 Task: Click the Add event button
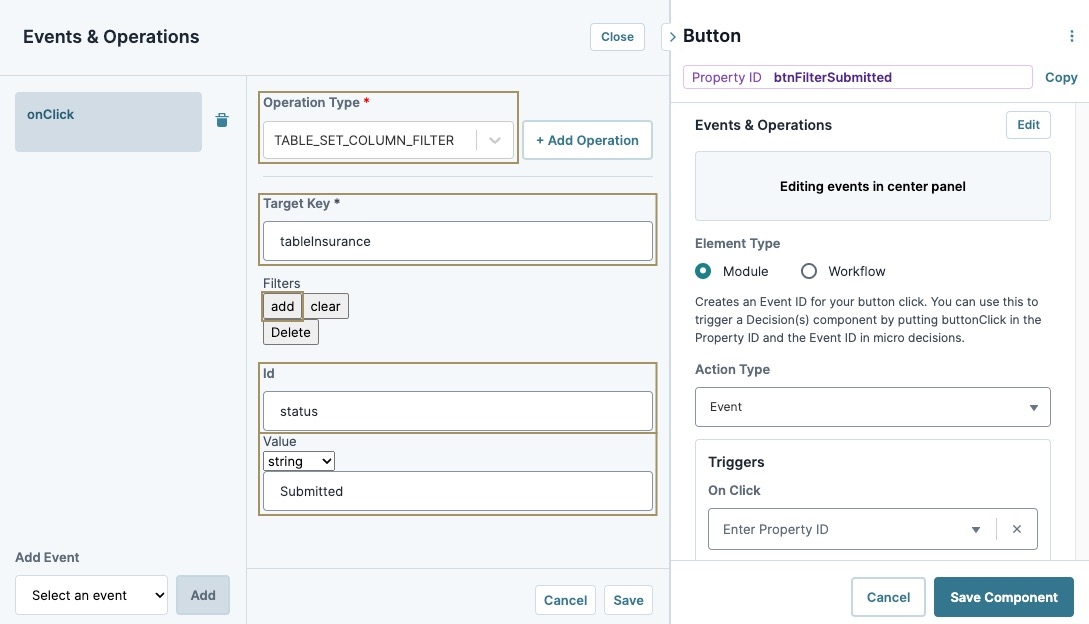[x=203, y=595]
